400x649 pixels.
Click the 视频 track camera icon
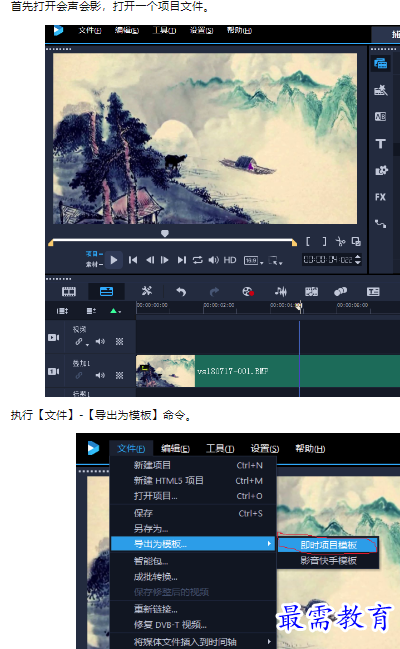(x=54, y=338)
